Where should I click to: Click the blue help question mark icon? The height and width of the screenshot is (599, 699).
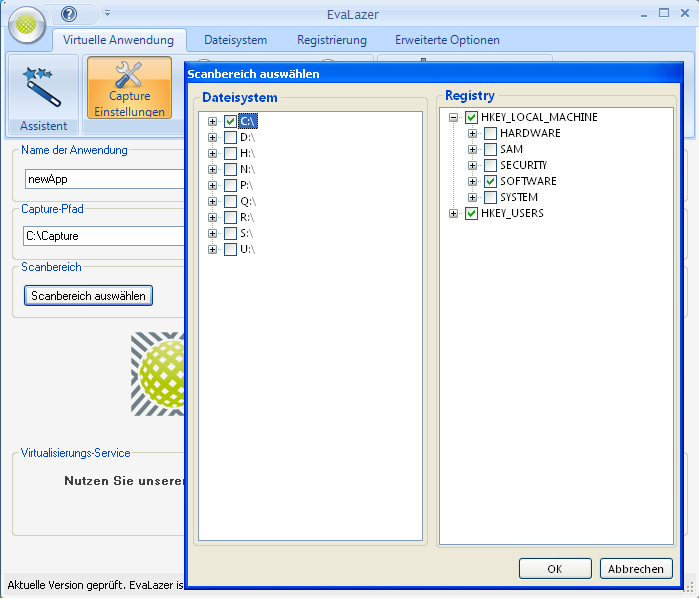tap(69, 14)
